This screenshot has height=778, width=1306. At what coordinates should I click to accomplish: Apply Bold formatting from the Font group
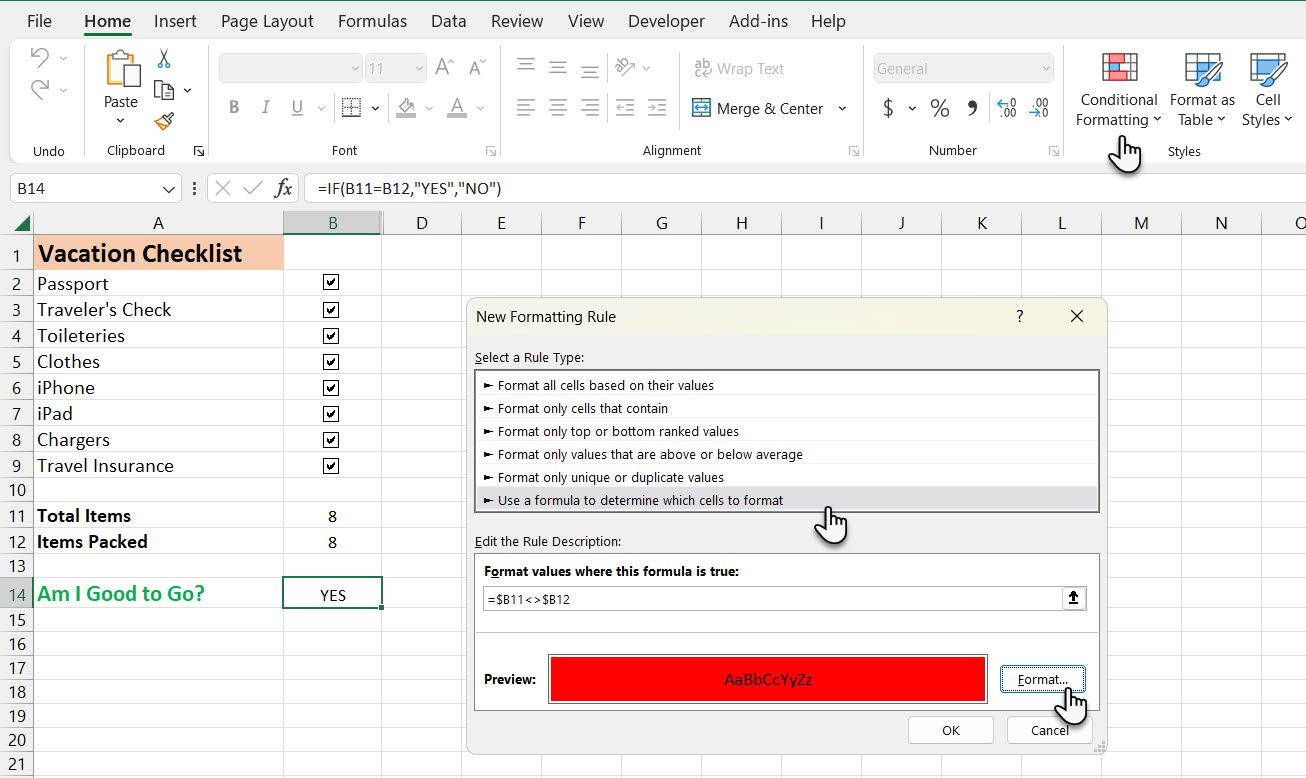[x=234, y=108]
